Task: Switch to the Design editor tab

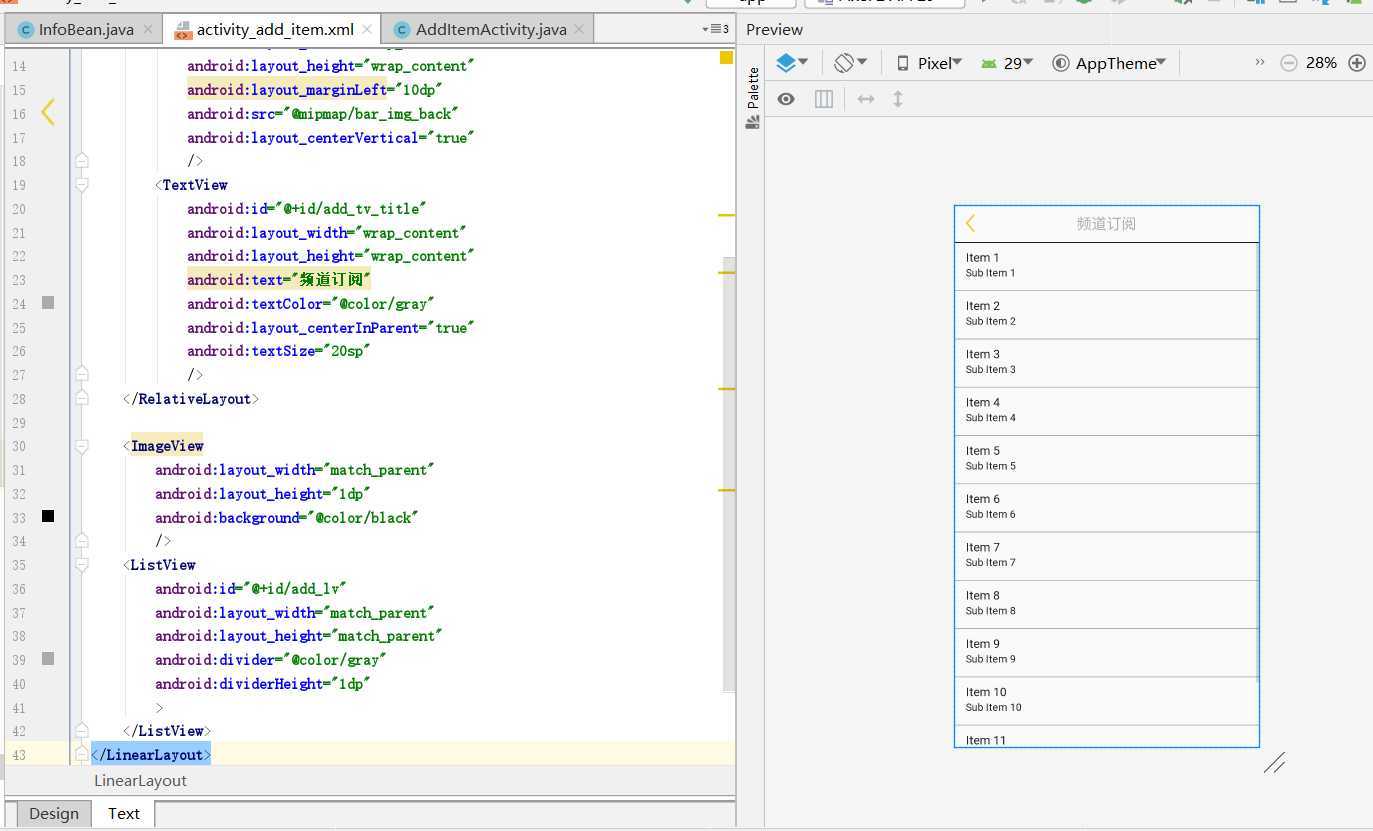Action: click(53, 813)
